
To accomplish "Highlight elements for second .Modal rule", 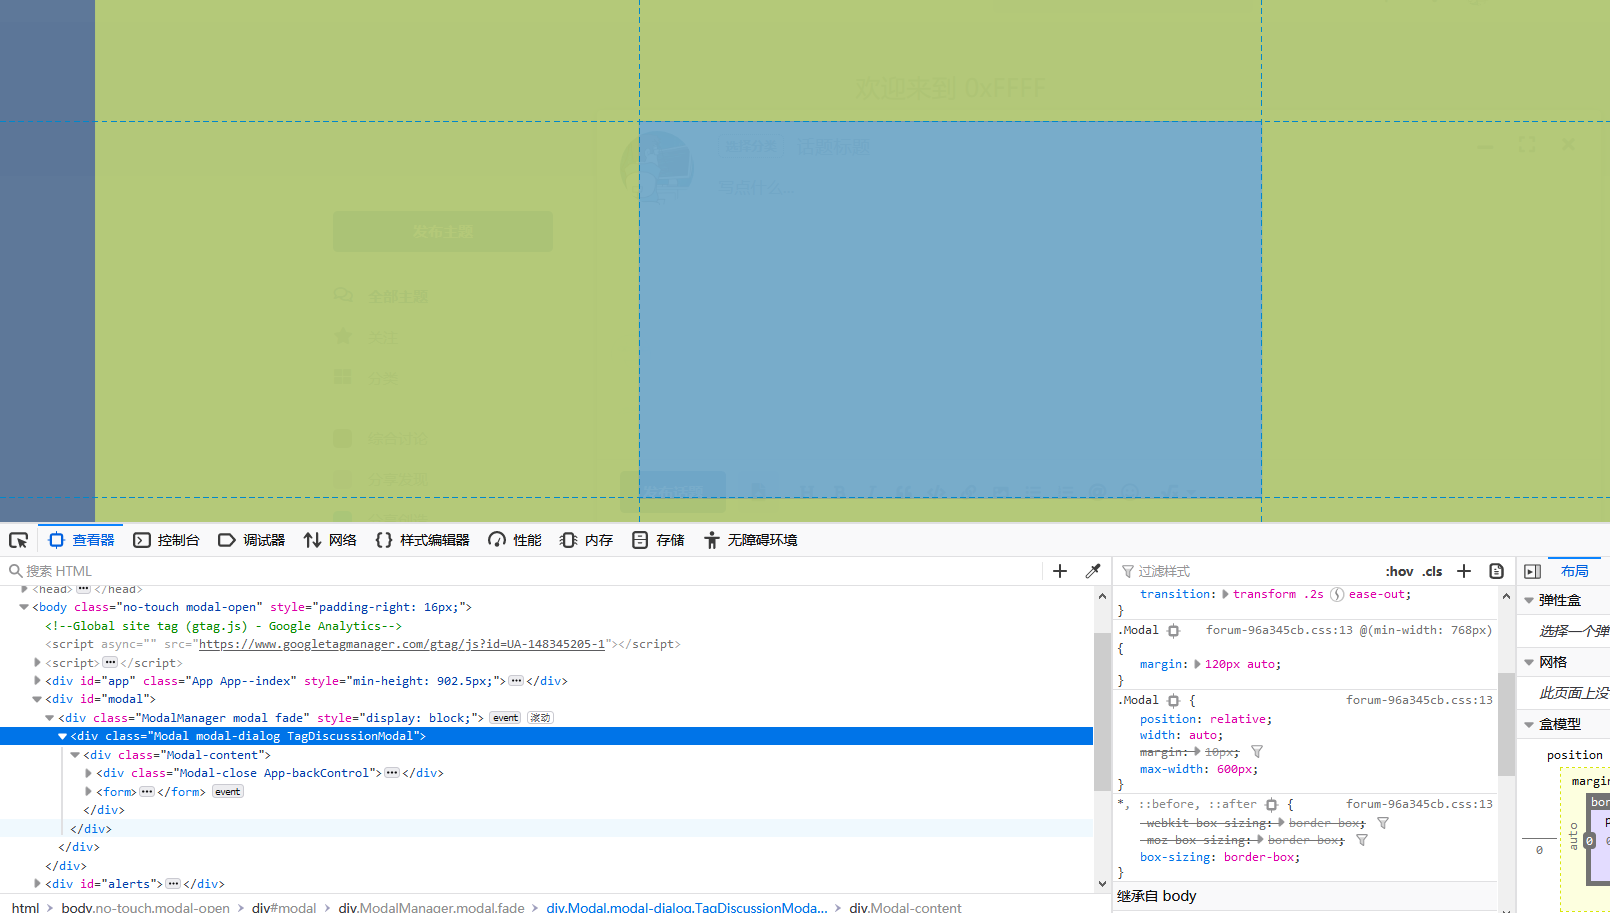I will [1174, 701].
